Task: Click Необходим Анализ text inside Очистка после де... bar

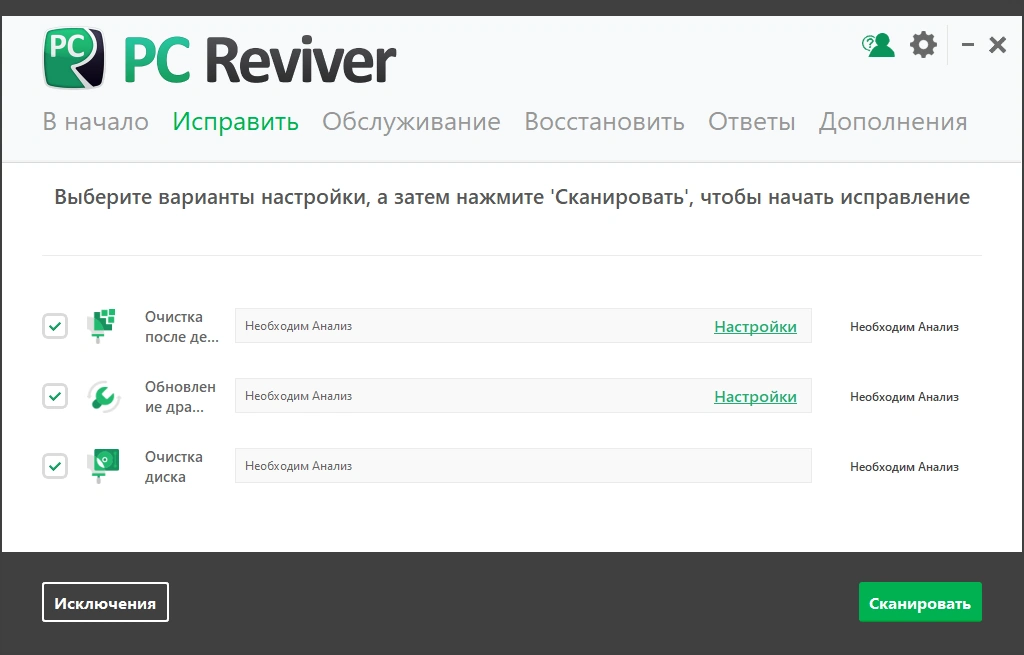Action: click(x=298, y=326)
